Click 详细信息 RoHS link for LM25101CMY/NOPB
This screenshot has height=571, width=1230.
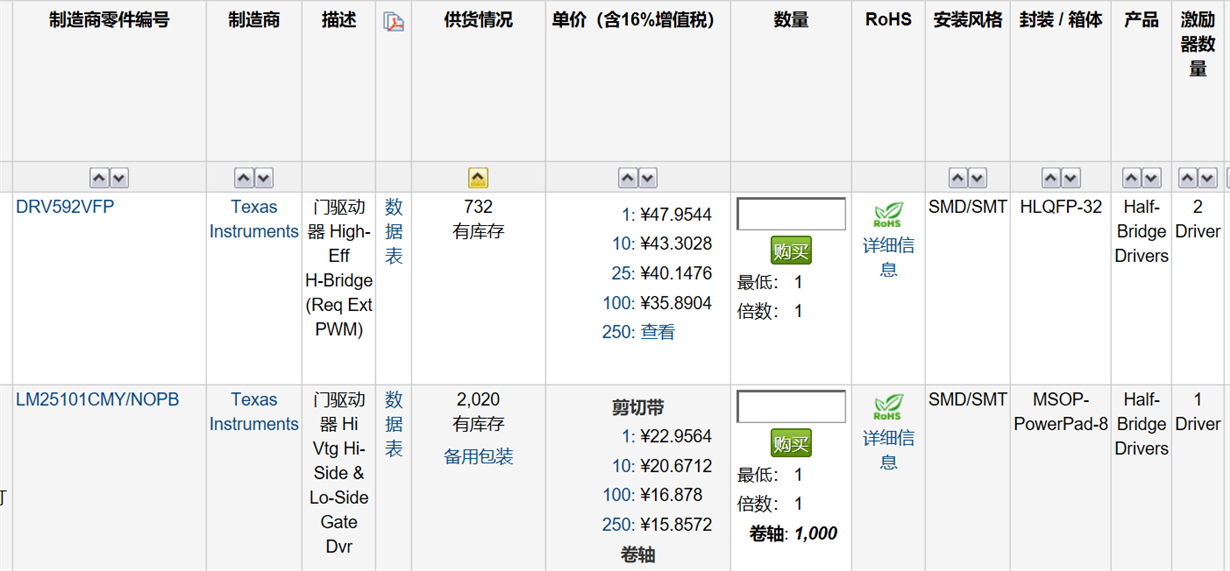(889, 450)
